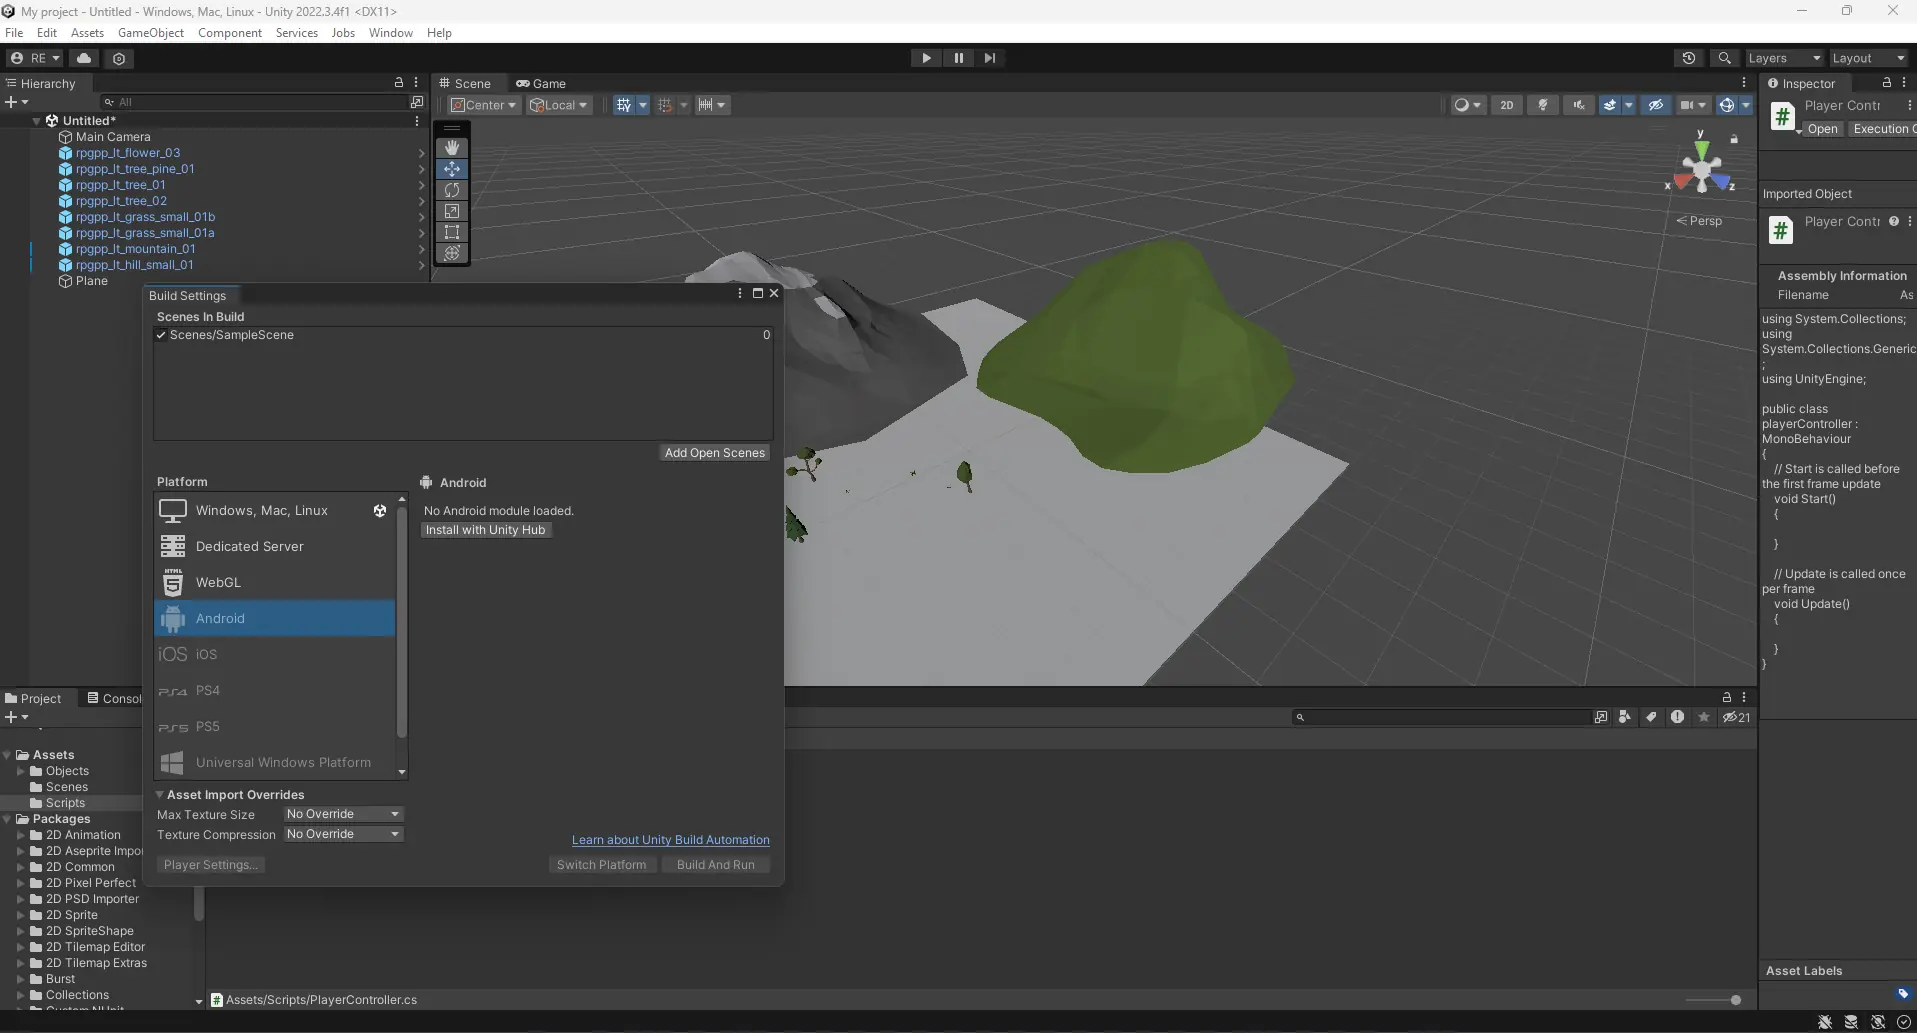
Task: Toggle scene audio mute
Action: click(x=1579, y=105)
